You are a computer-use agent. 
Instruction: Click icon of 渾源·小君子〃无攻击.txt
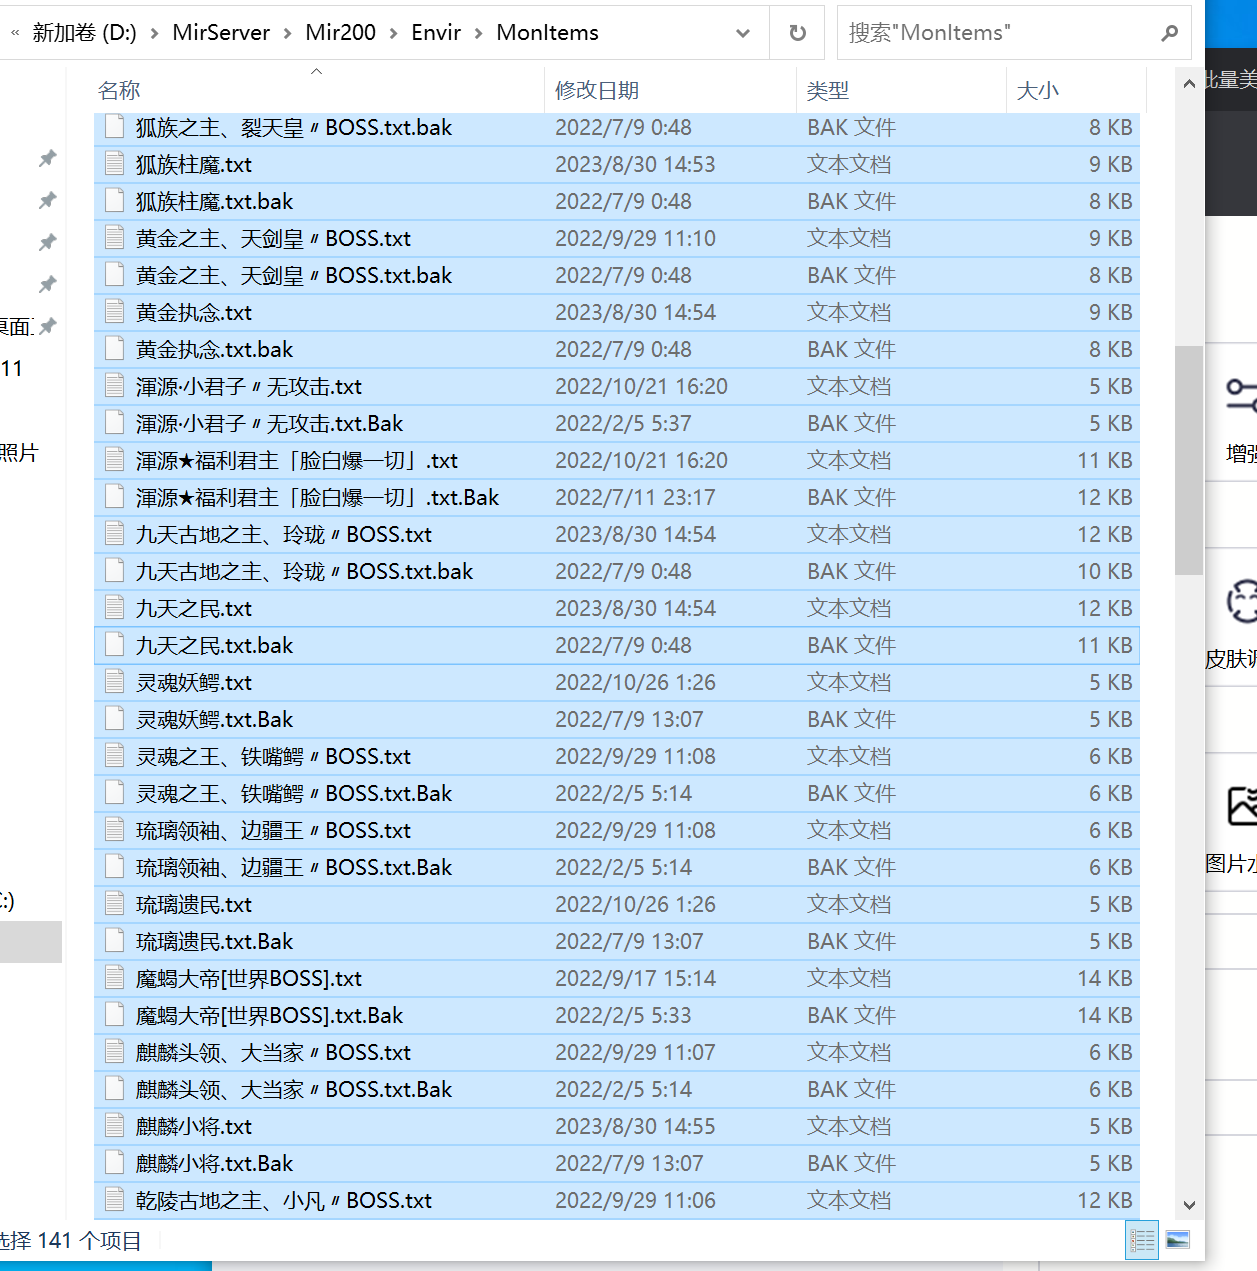115,386
